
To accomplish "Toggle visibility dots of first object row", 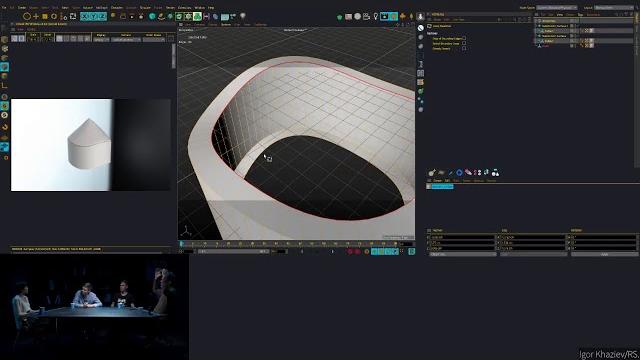I will pyautogui.click(x=577, y=20).
